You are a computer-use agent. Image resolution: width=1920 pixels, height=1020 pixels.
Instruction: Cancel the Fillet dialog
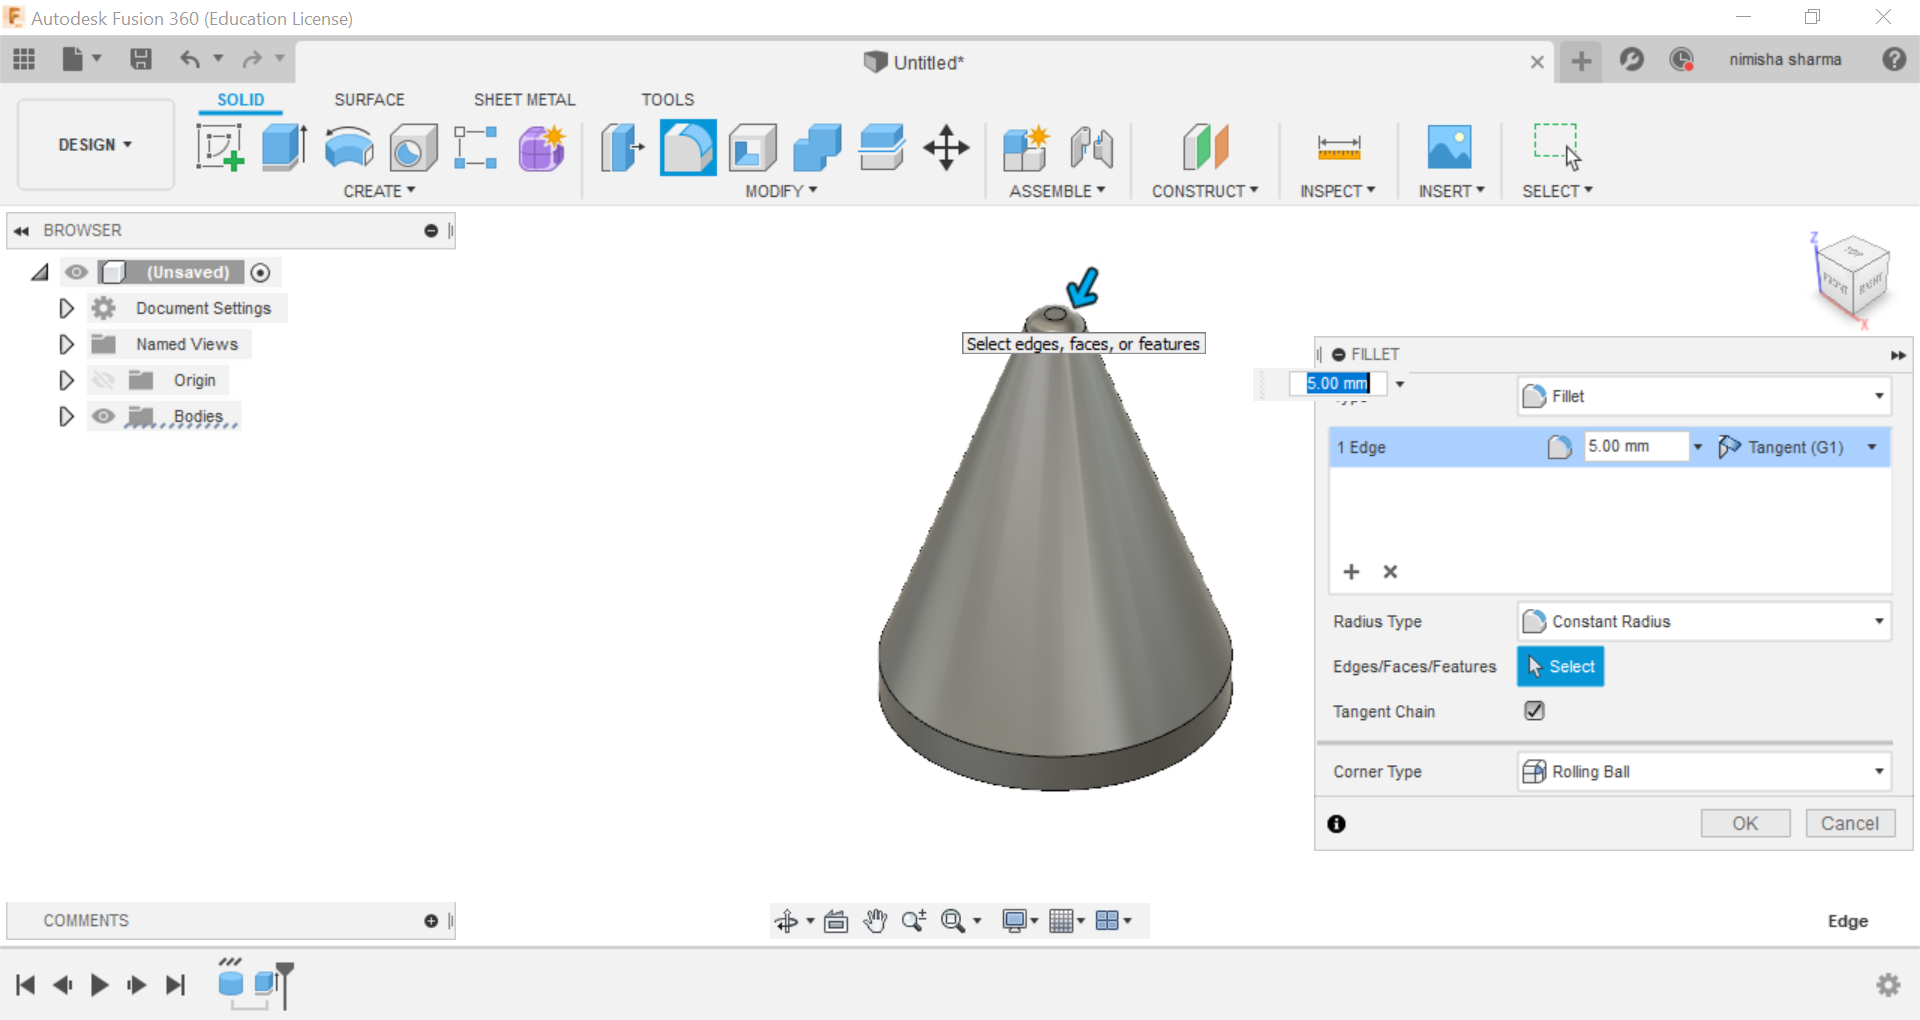click(x=1850, y=823)
